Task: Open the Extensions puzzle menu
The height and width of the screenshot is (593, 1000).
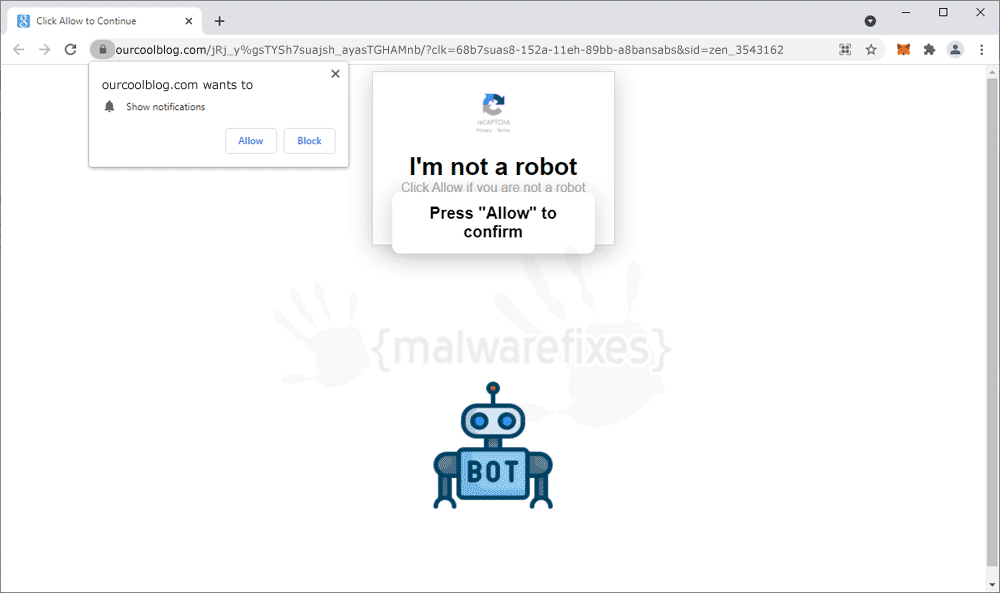Action: click(929, 50)
